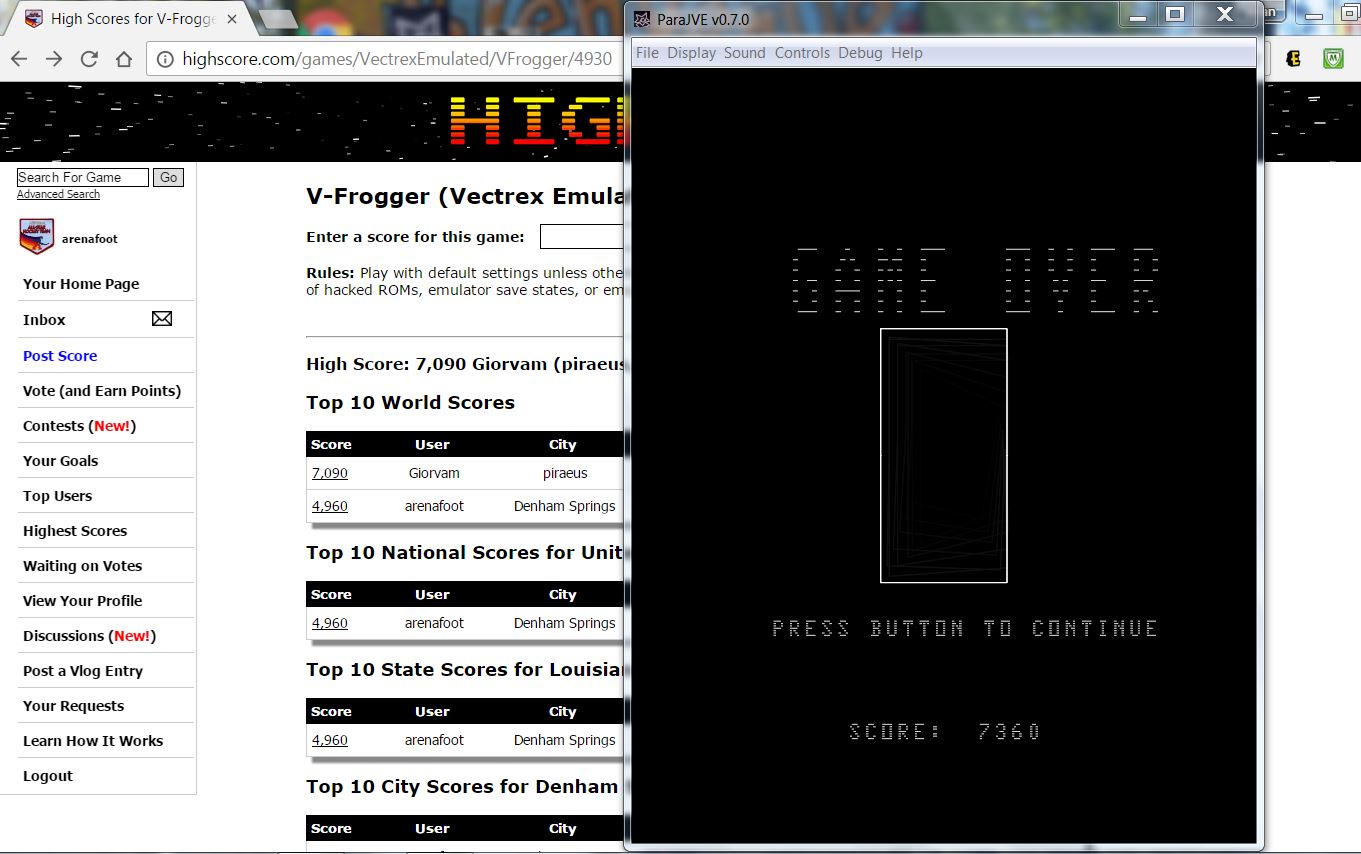Open the 7,090 score link by Giorvam
Viewport: 1361px width, 854px height.
tap(330, 473)
